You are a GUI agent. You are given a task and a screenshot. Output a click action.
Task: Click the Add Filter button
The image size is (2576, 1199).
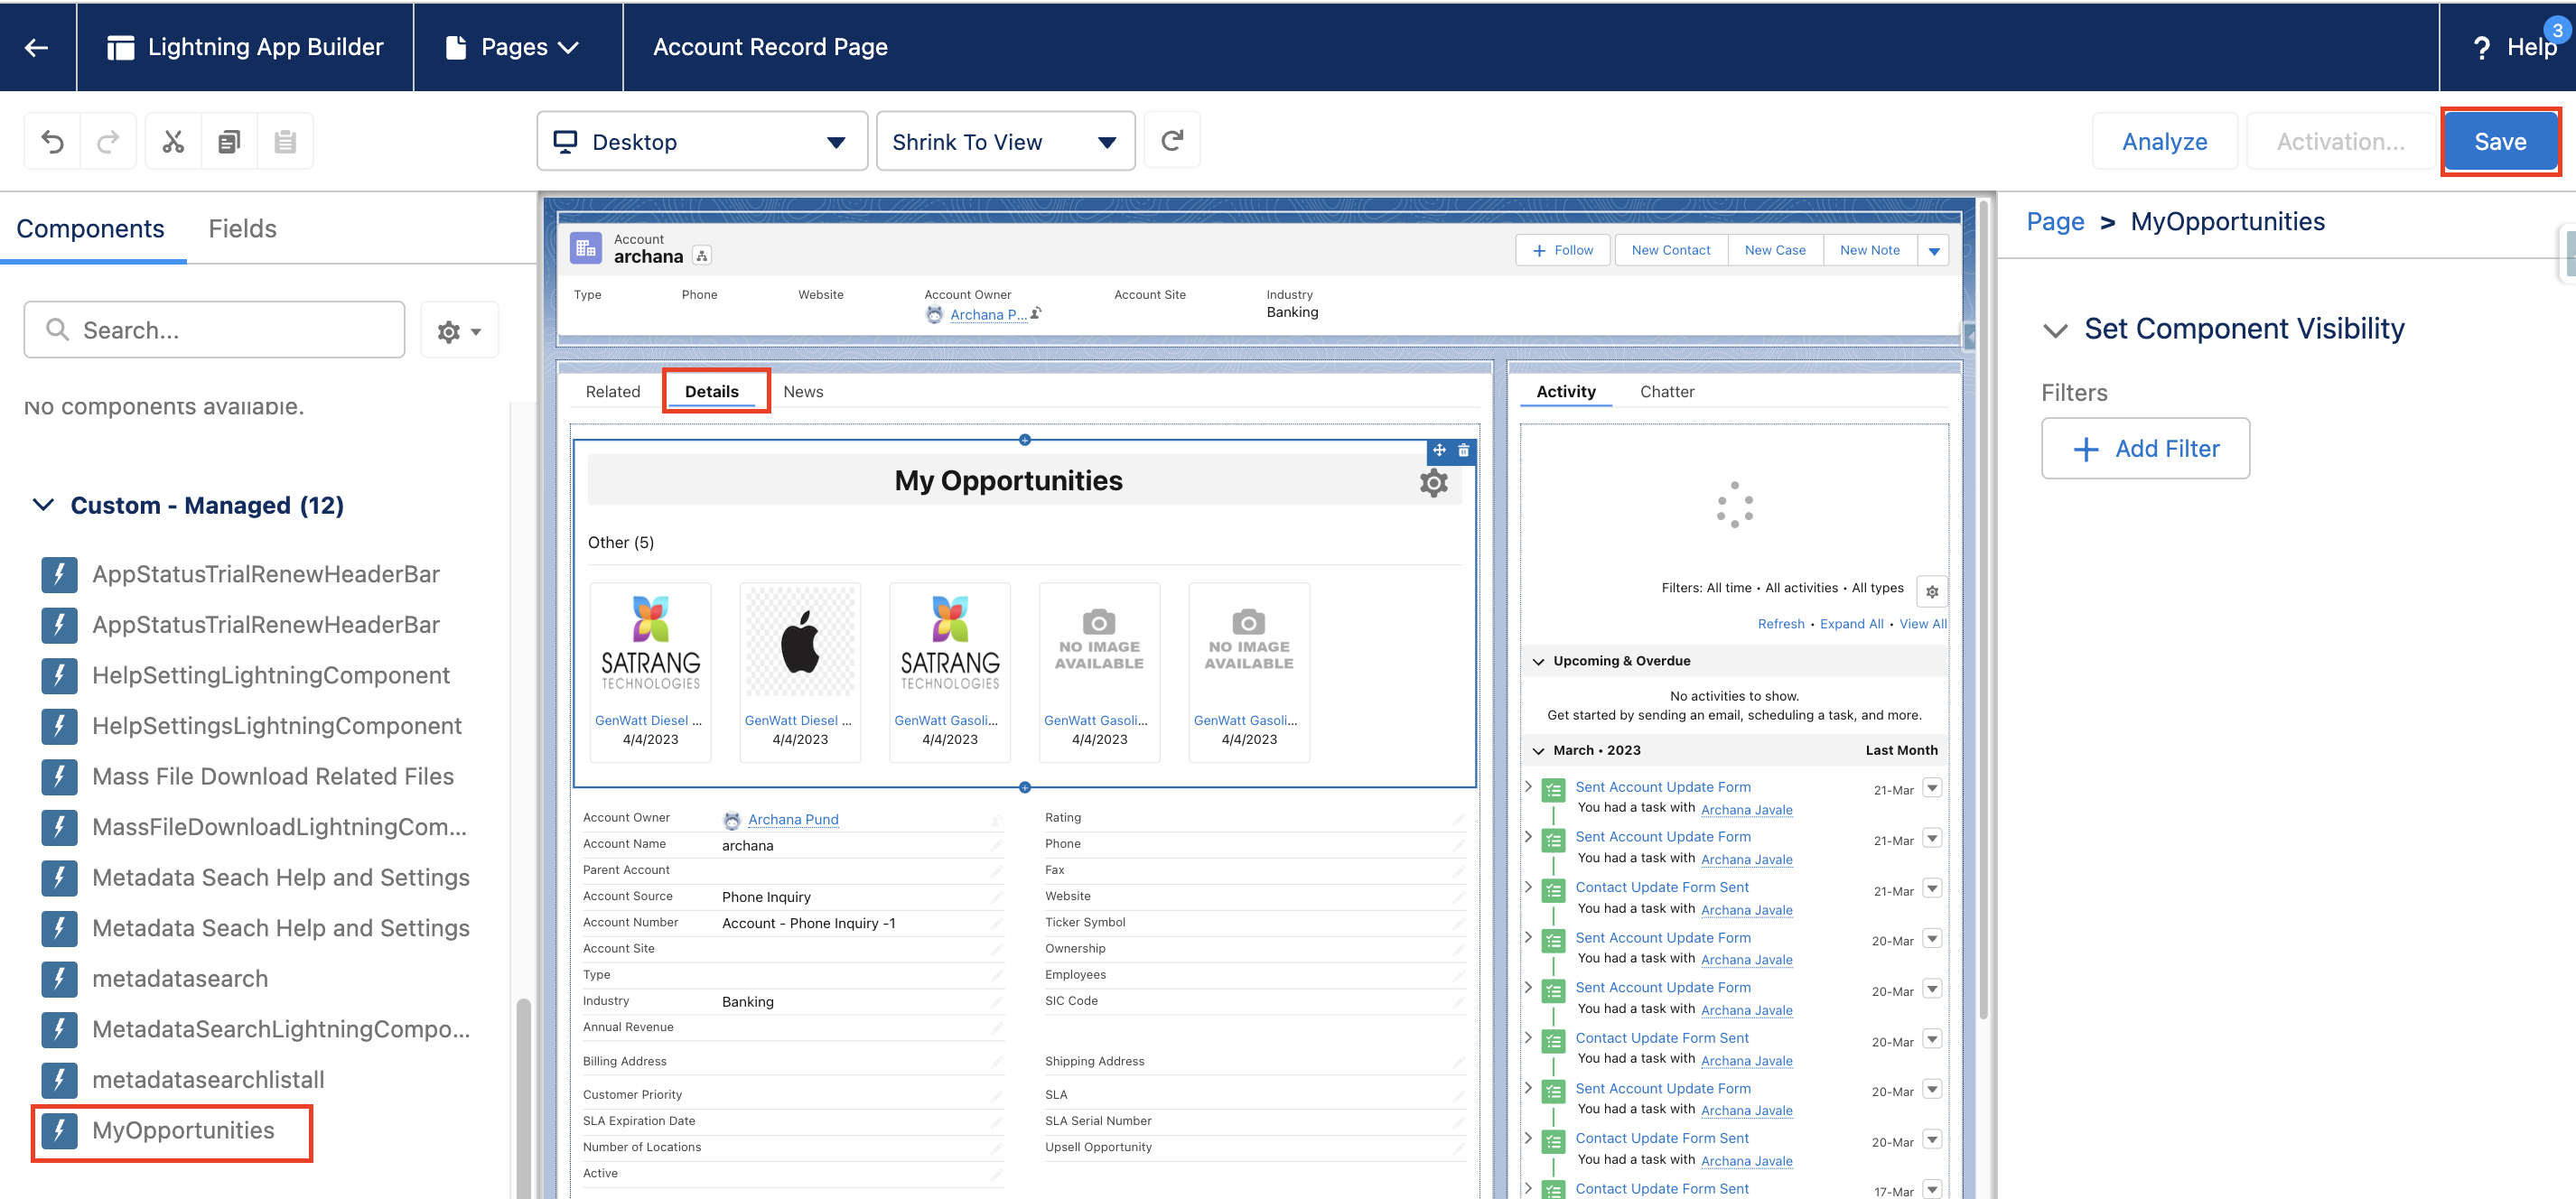2145,449
